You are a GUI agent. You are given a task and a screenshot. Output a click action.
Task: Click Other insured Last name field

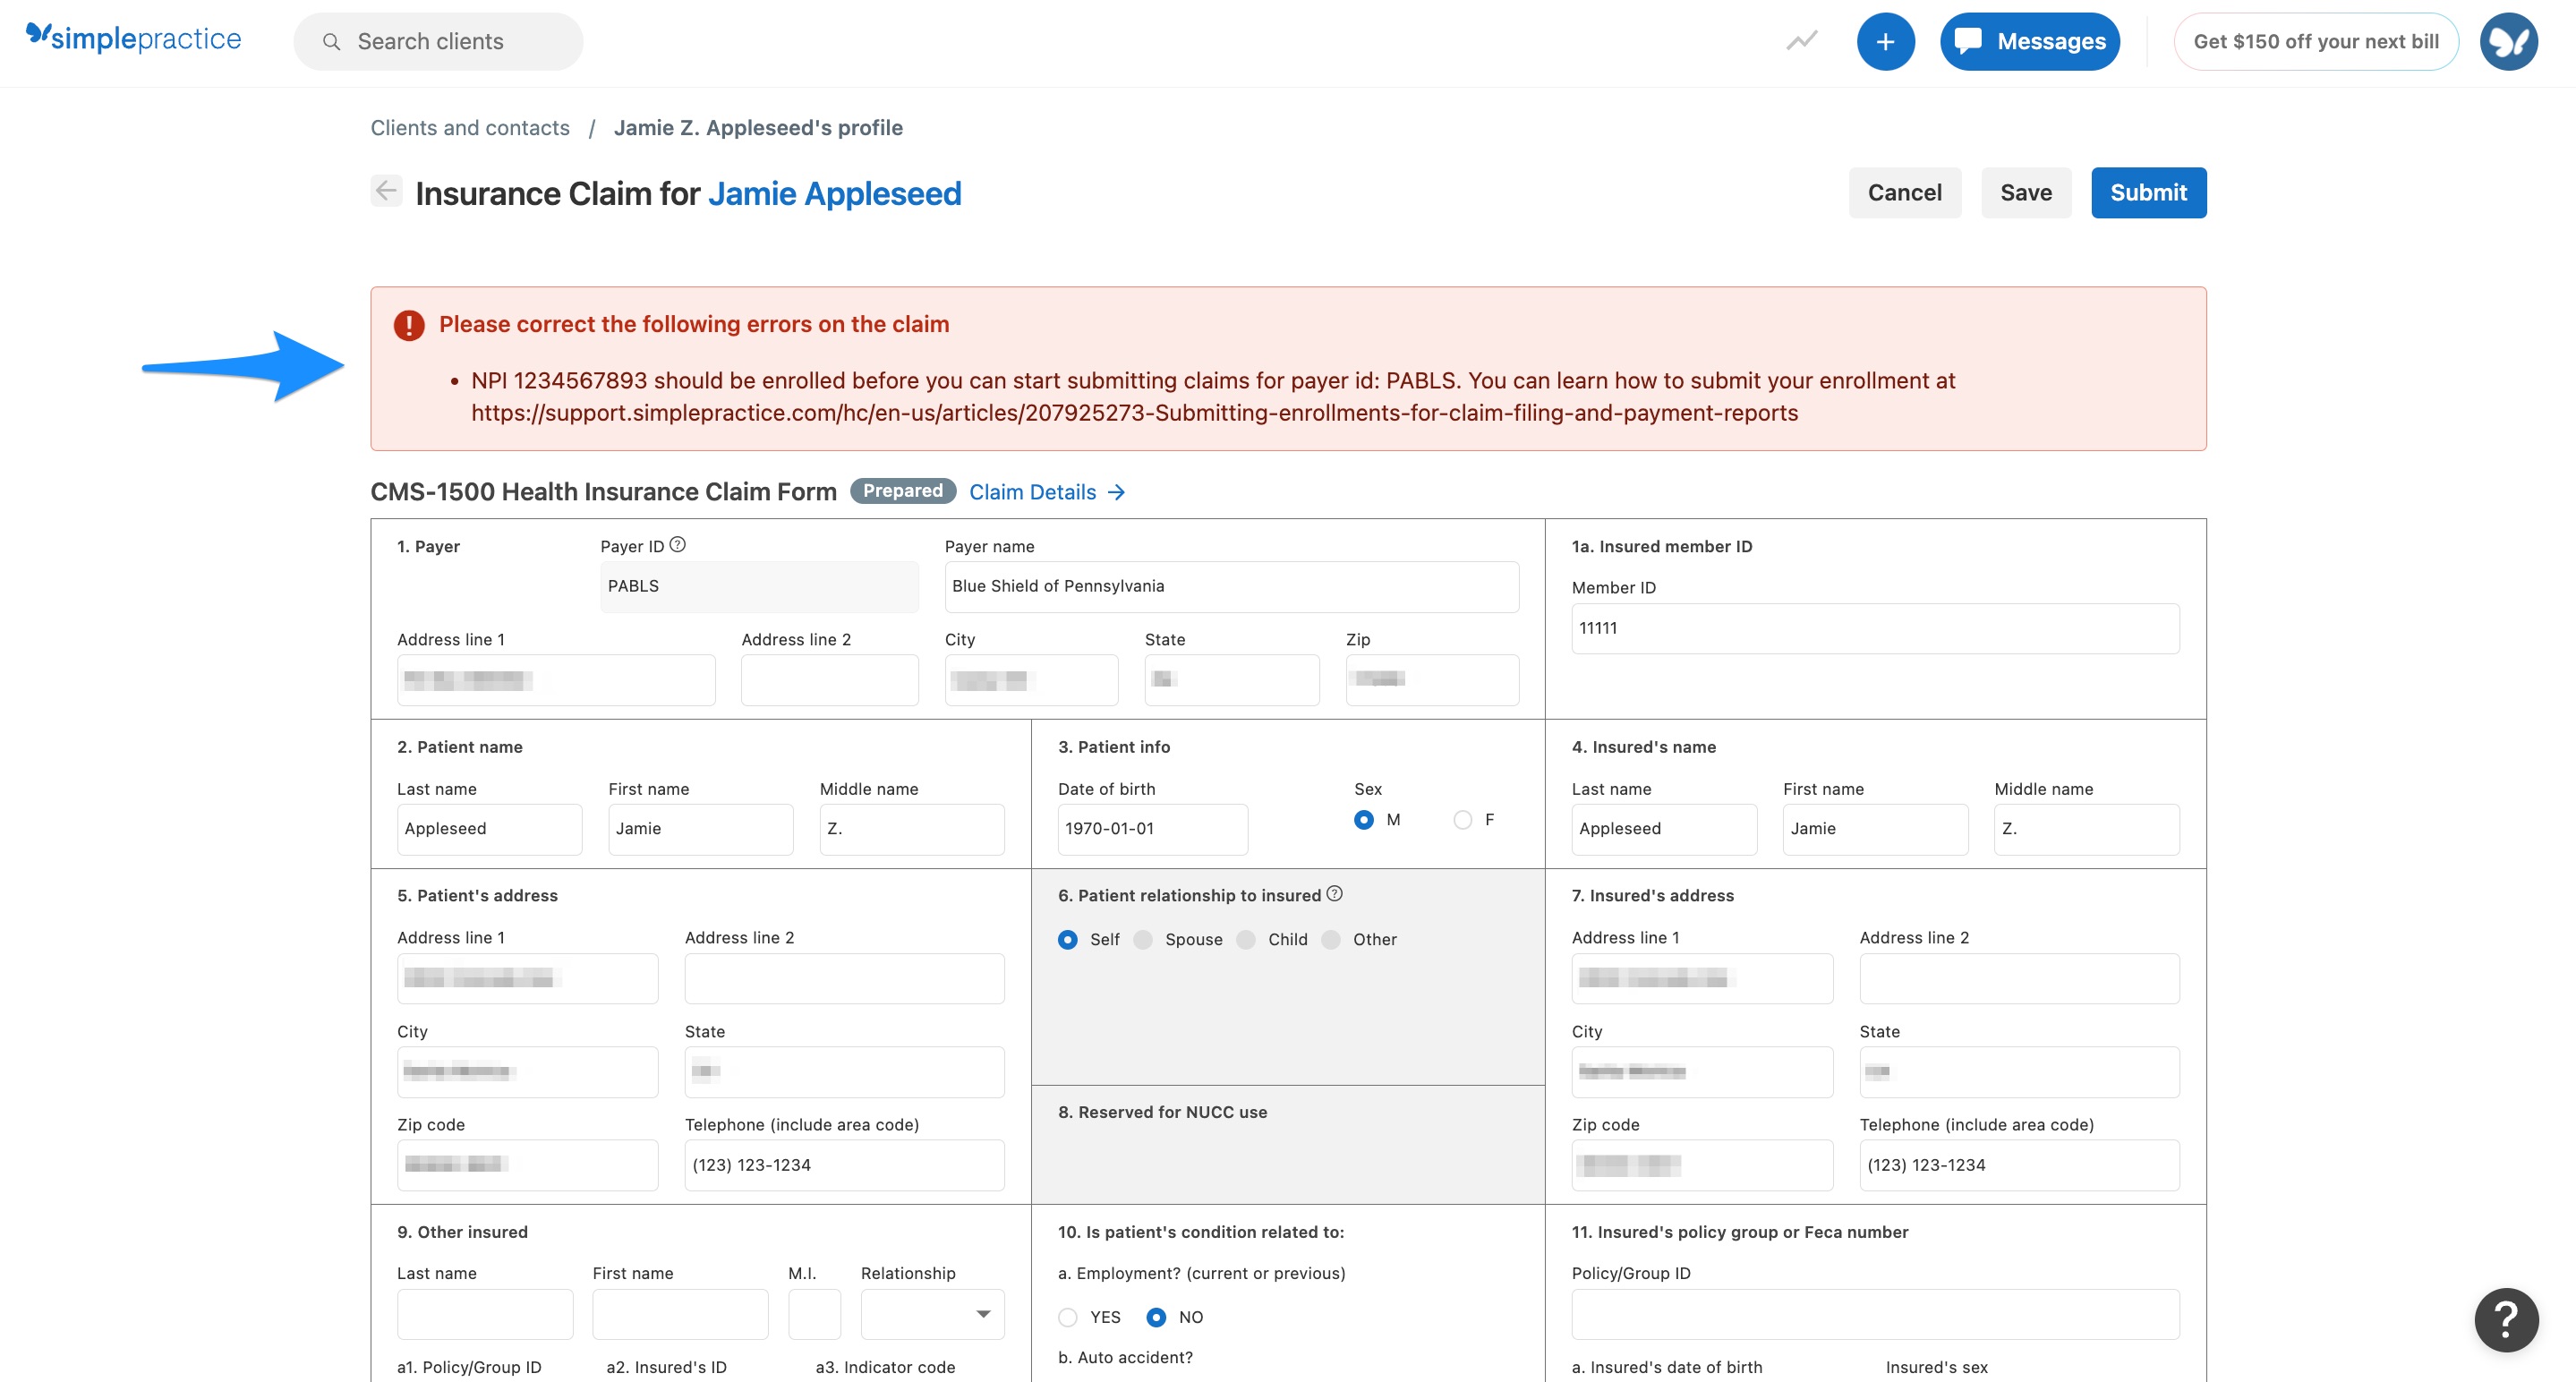tap(485, 1314)
